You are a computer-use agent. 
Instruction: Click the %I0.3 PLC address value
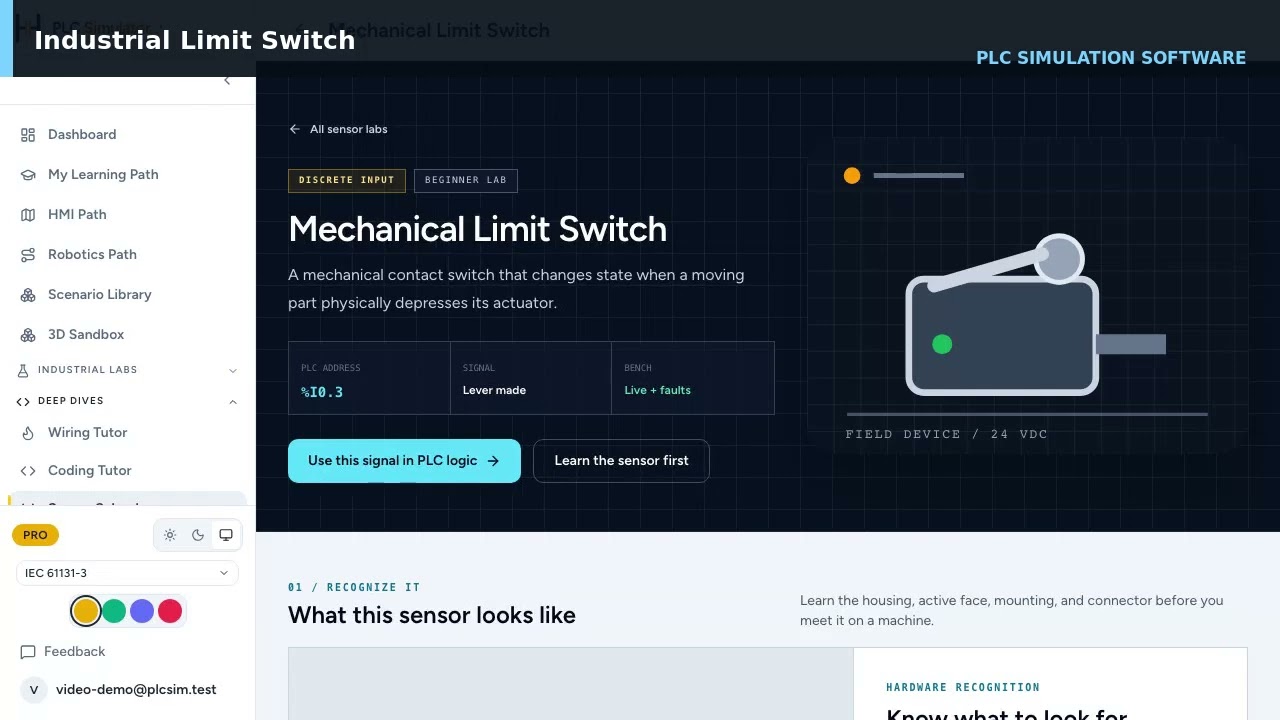[x=322, y=392]
